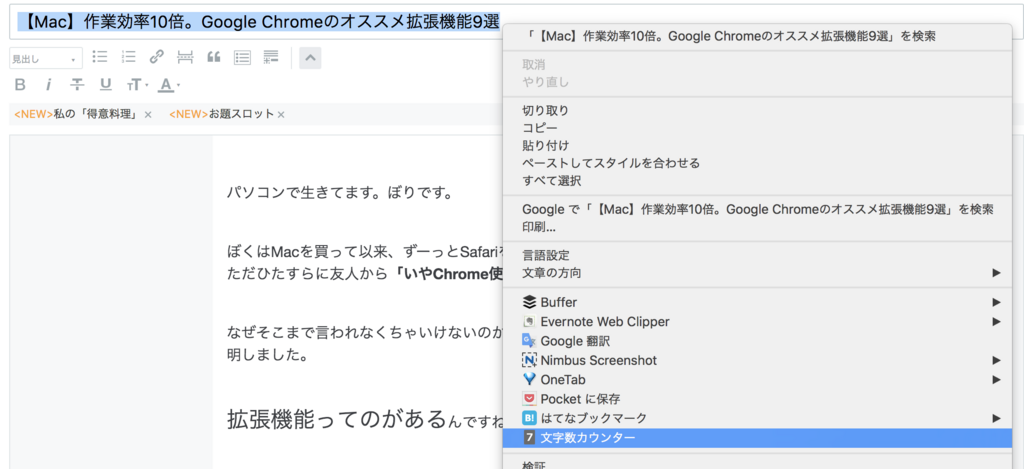
Task: Toggle bold formatting
Action: (20, 85)
